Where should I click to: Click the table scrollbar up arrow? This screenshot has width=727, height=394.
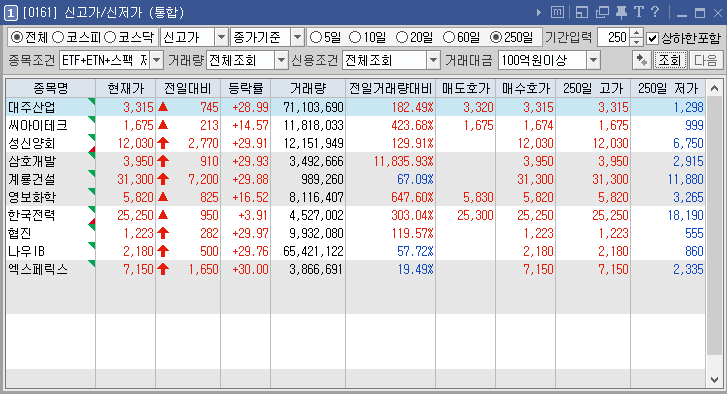(x=714, y=88)
